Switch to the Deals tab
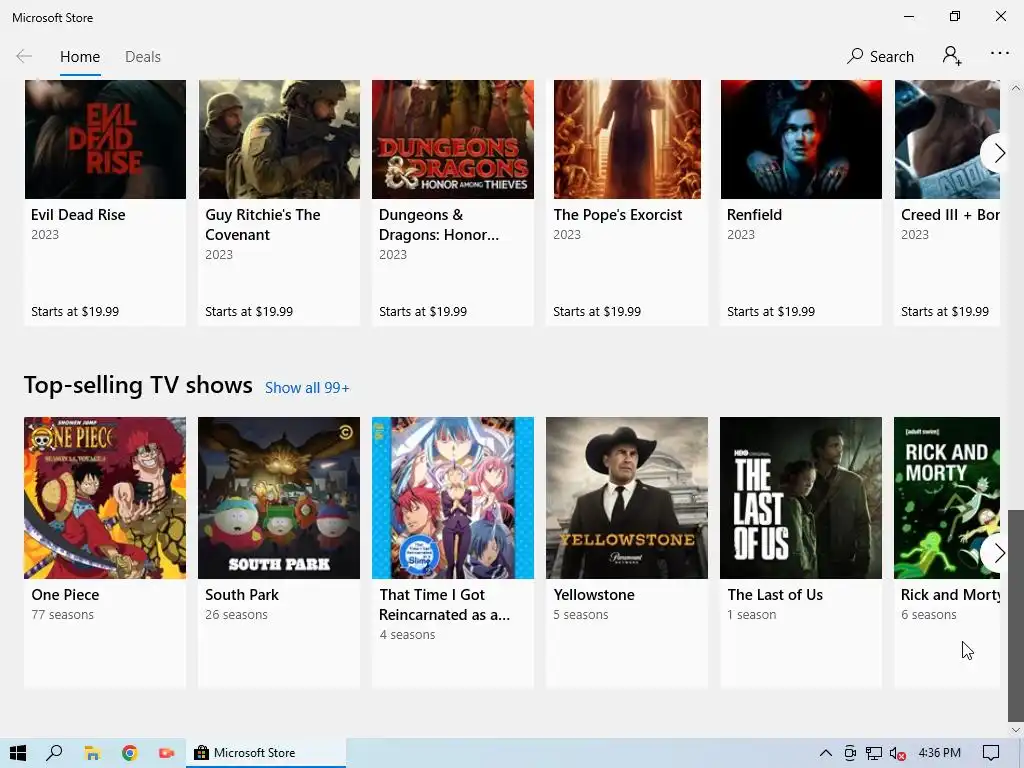This screenshot has height=768, width=1024. 143,57
